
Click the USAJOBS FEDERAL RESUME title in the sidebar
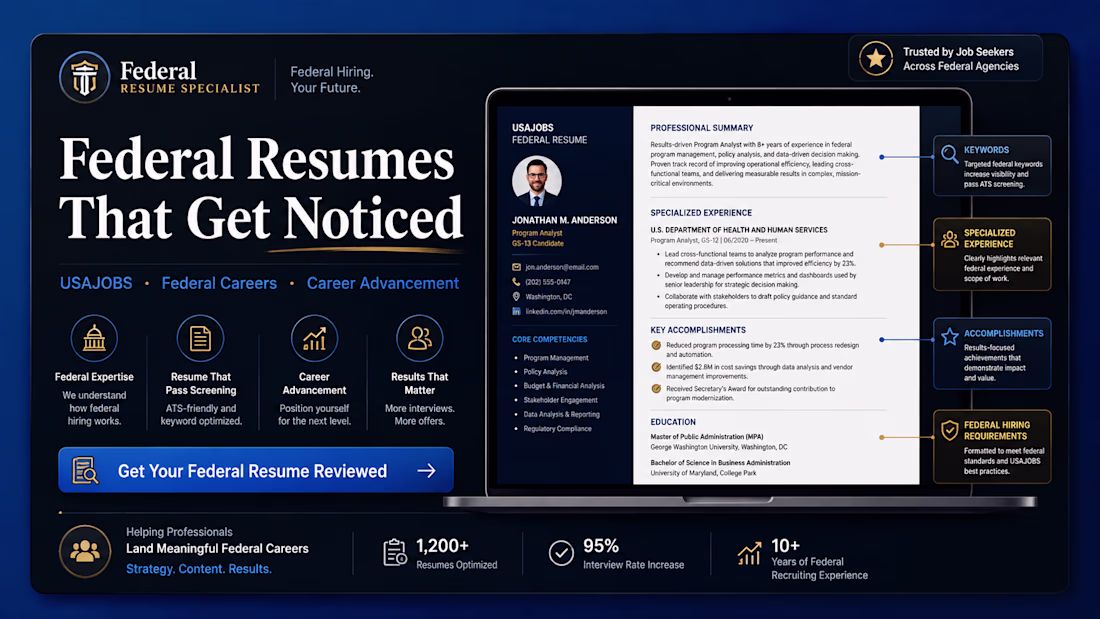(x=549, y=133)
